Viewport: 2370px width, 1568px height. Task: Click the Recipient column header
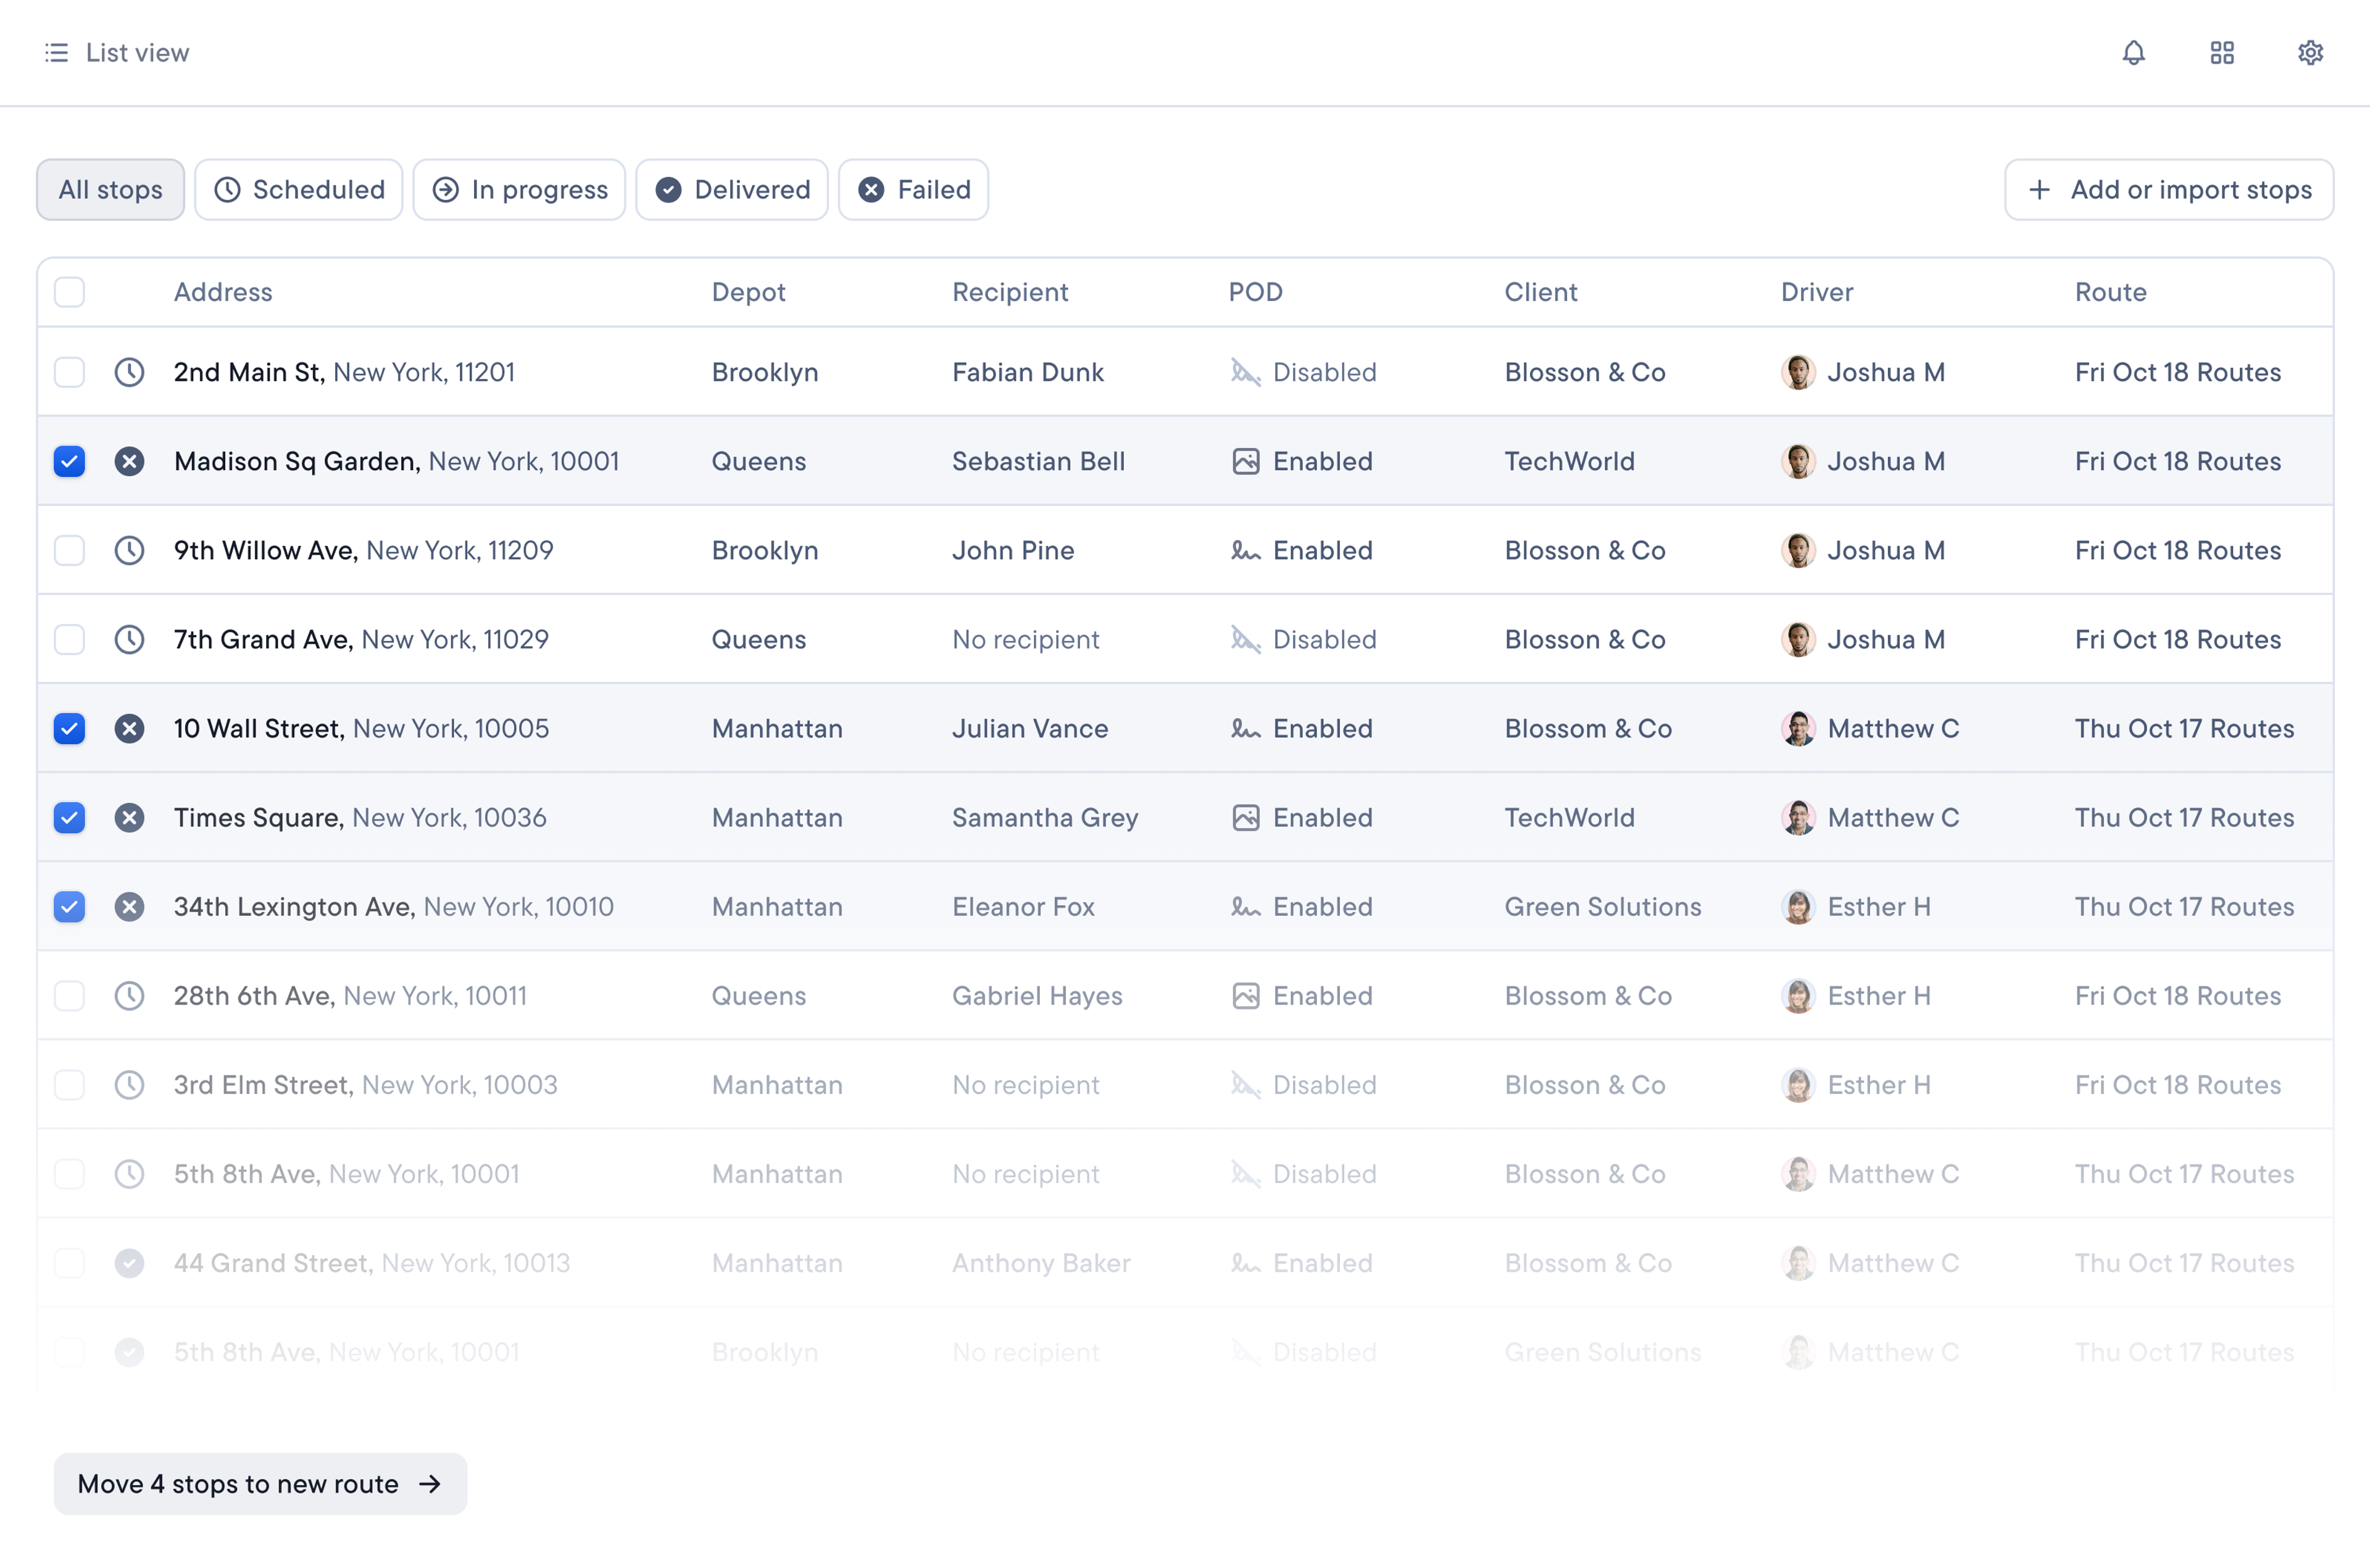tap(1010, 292)
